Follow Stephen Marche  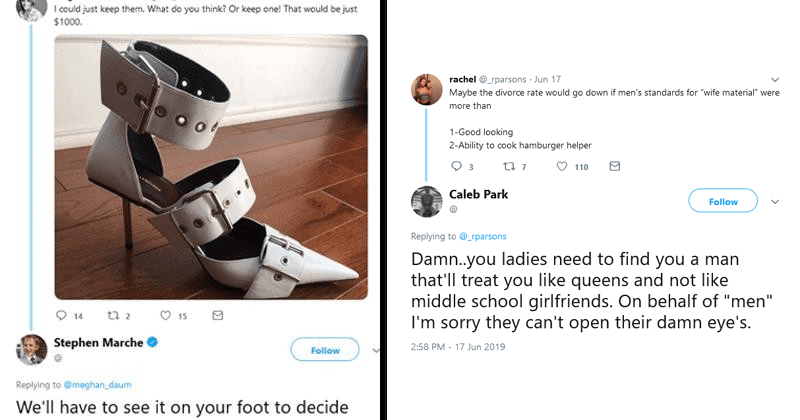coord(325,350)
